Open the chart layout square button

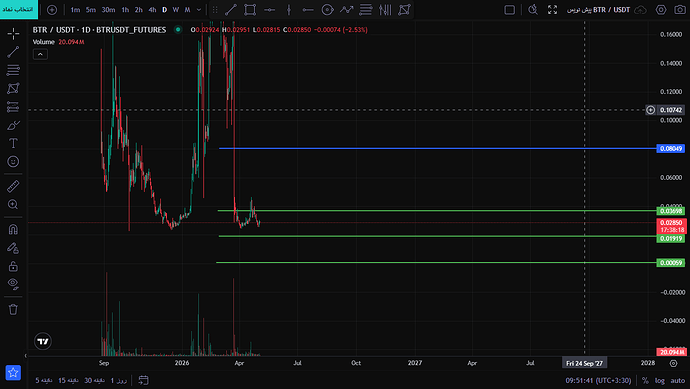coord(510,10)
